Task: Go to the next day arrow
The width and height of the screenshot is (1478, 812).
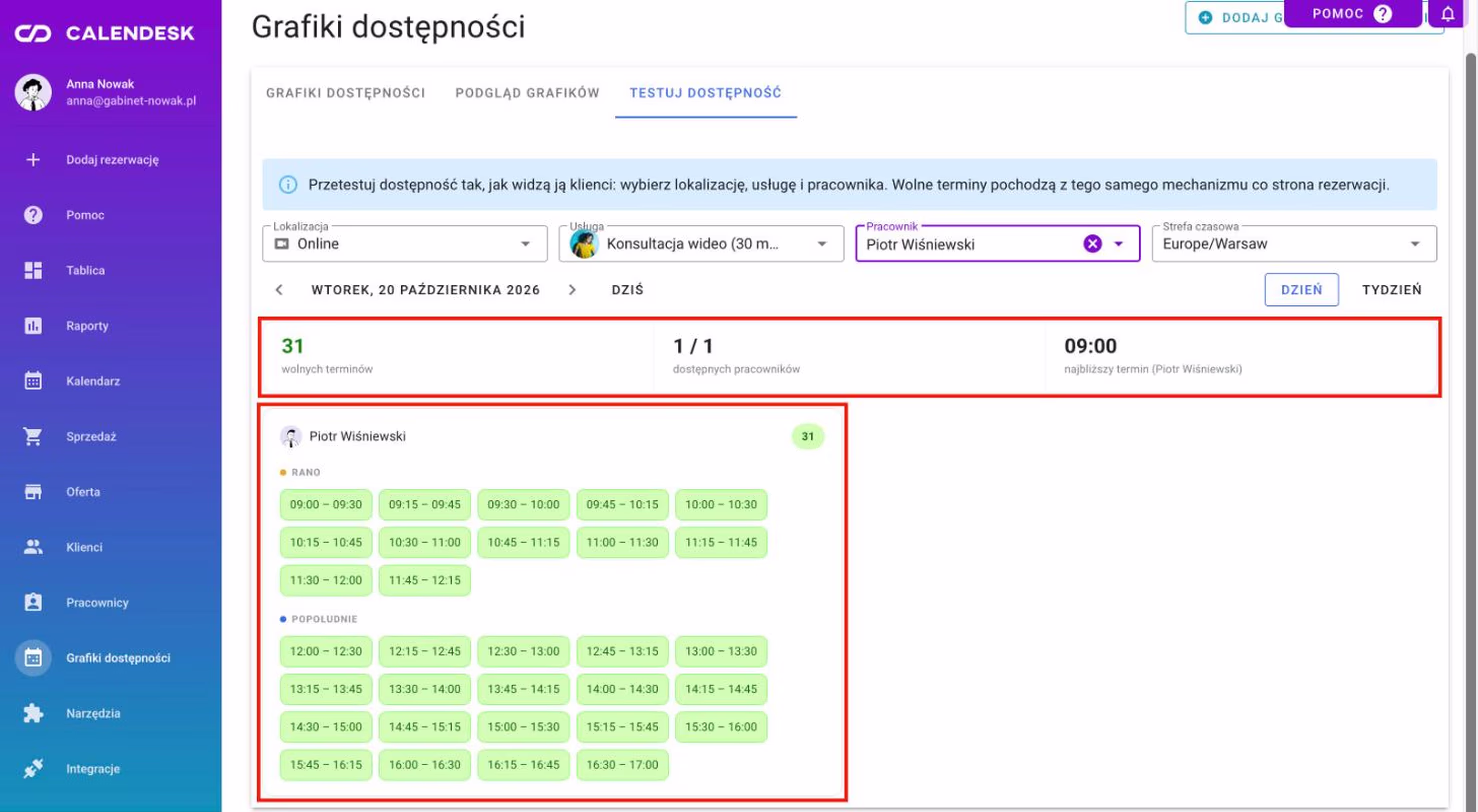Action: pos(572,290)
